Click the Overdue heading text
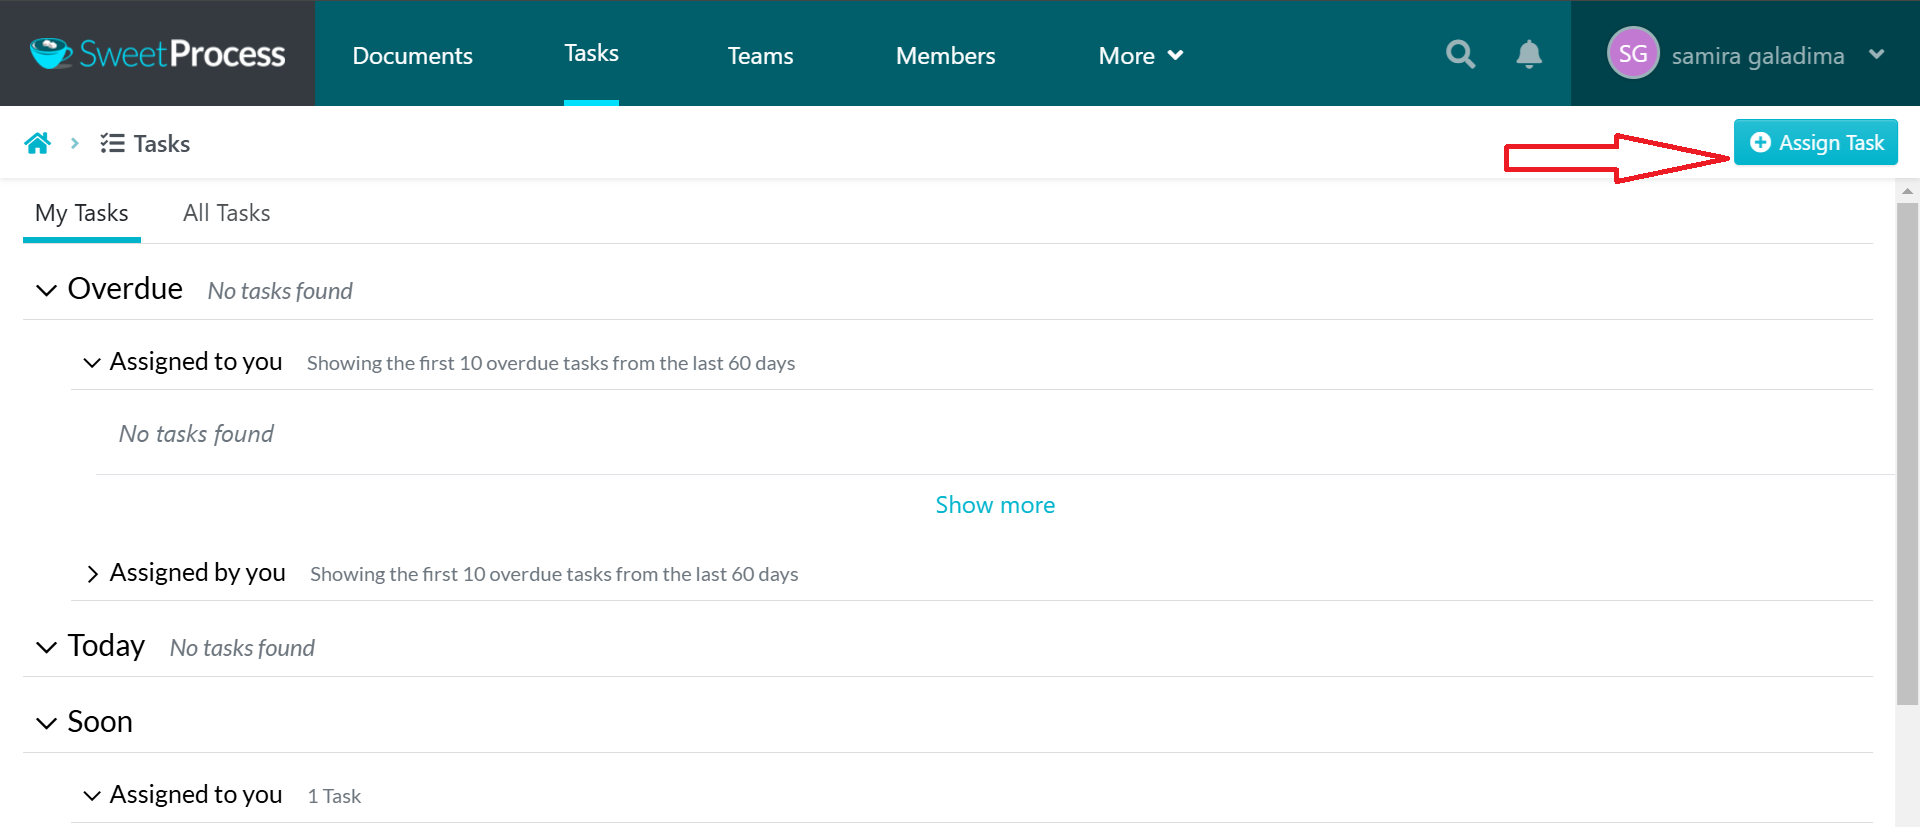Viewport: 1920px width, 827px height. point(125,289)
